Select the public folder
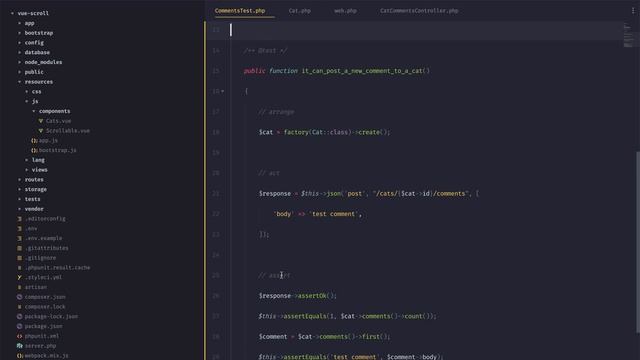The width and height of the screenshot is (640, 360). [34, 72]
